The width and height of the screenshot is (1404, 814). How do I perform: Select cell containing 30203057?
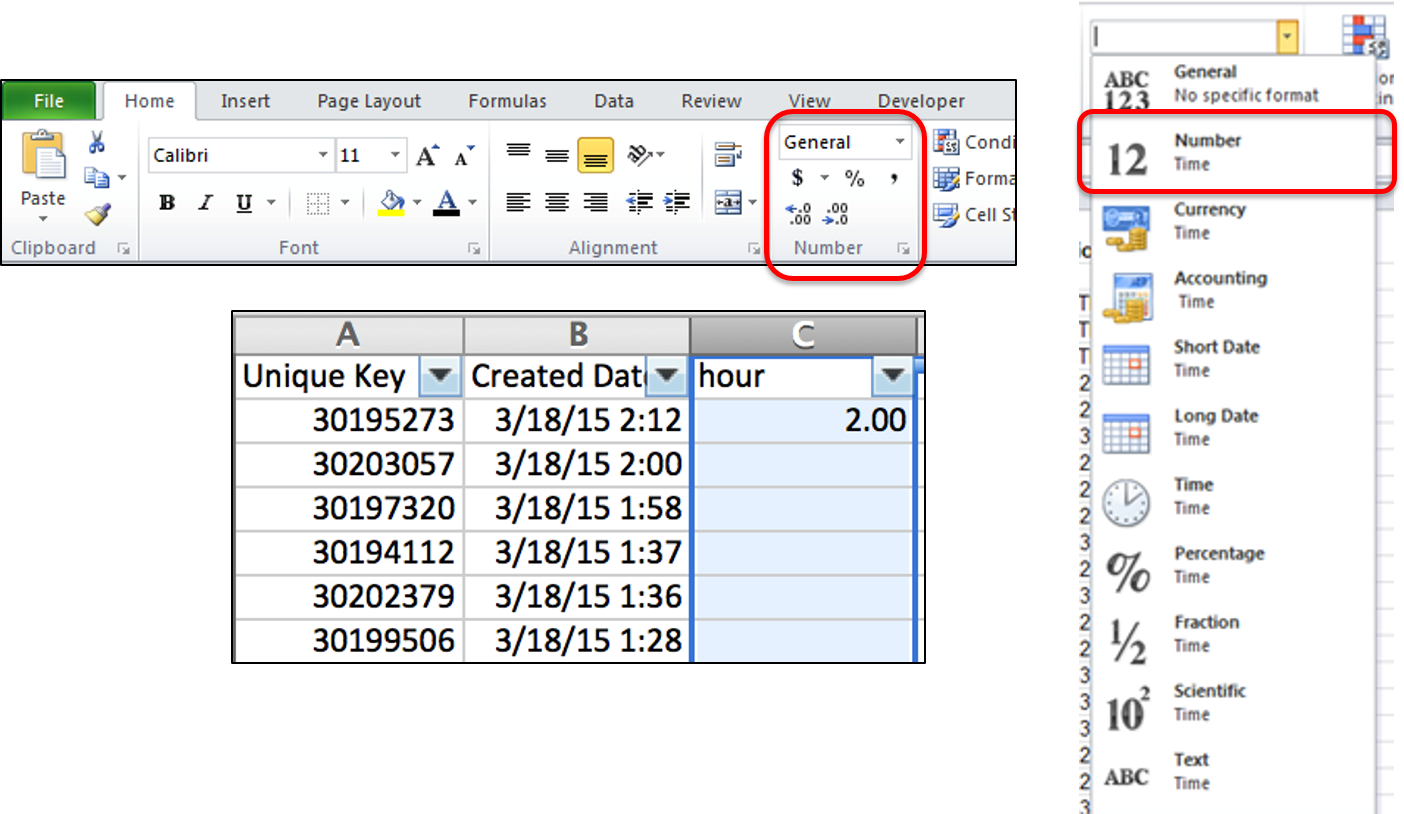point(348,464)
